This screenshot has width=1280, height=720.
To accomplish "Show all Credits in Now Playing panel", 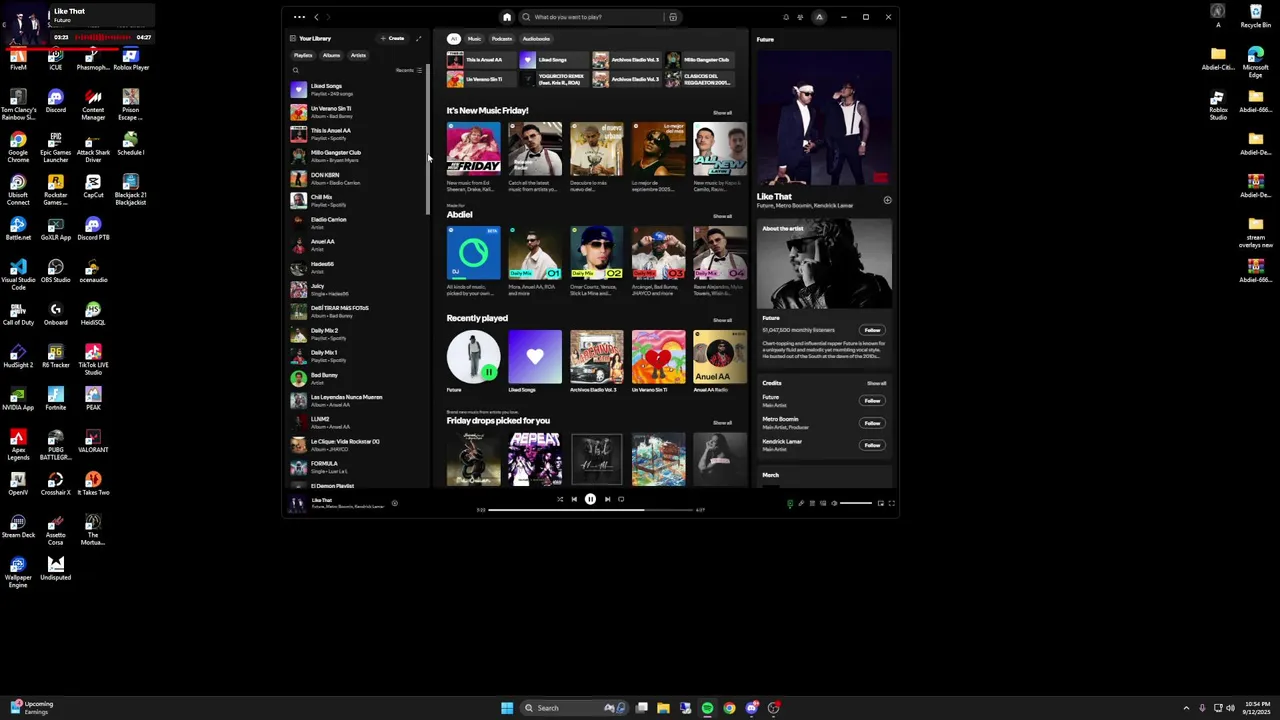I will (876, 383).
